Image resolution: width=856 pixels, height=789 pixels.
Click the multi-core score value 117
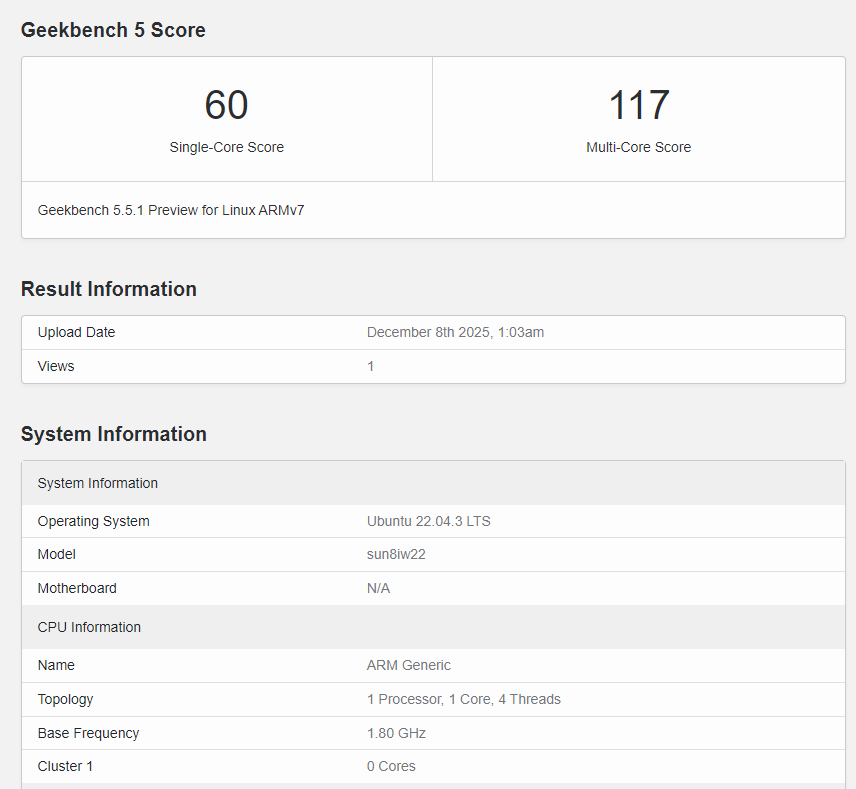(639, 105)
